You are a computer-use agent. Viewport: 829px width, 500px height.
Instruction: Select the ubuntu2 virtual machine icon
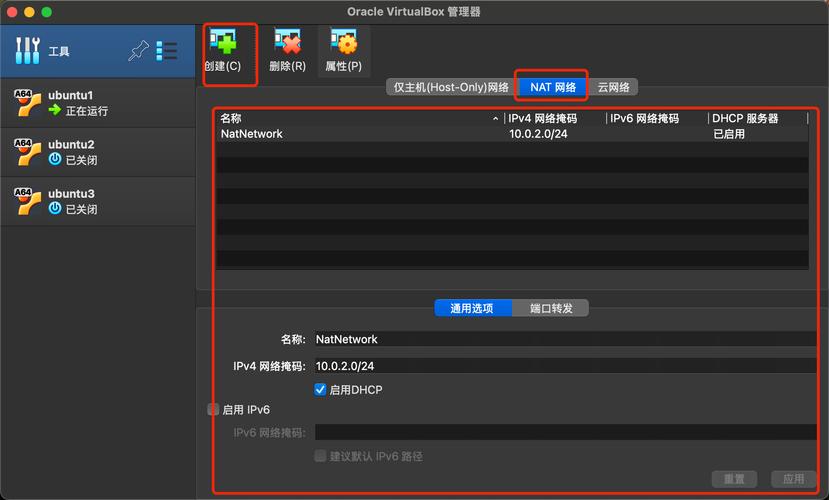[x=27, y=152]
